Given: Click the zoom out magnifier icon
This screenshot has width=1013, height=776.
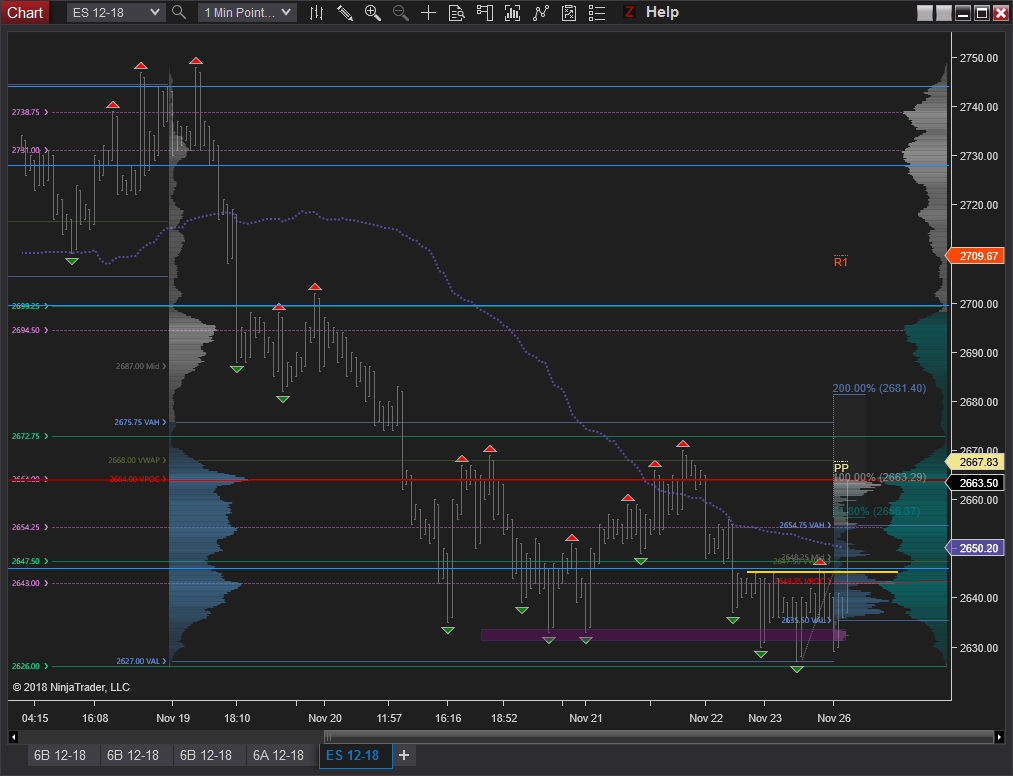Looking at the screenshot, I should click(x=401, y=12).
